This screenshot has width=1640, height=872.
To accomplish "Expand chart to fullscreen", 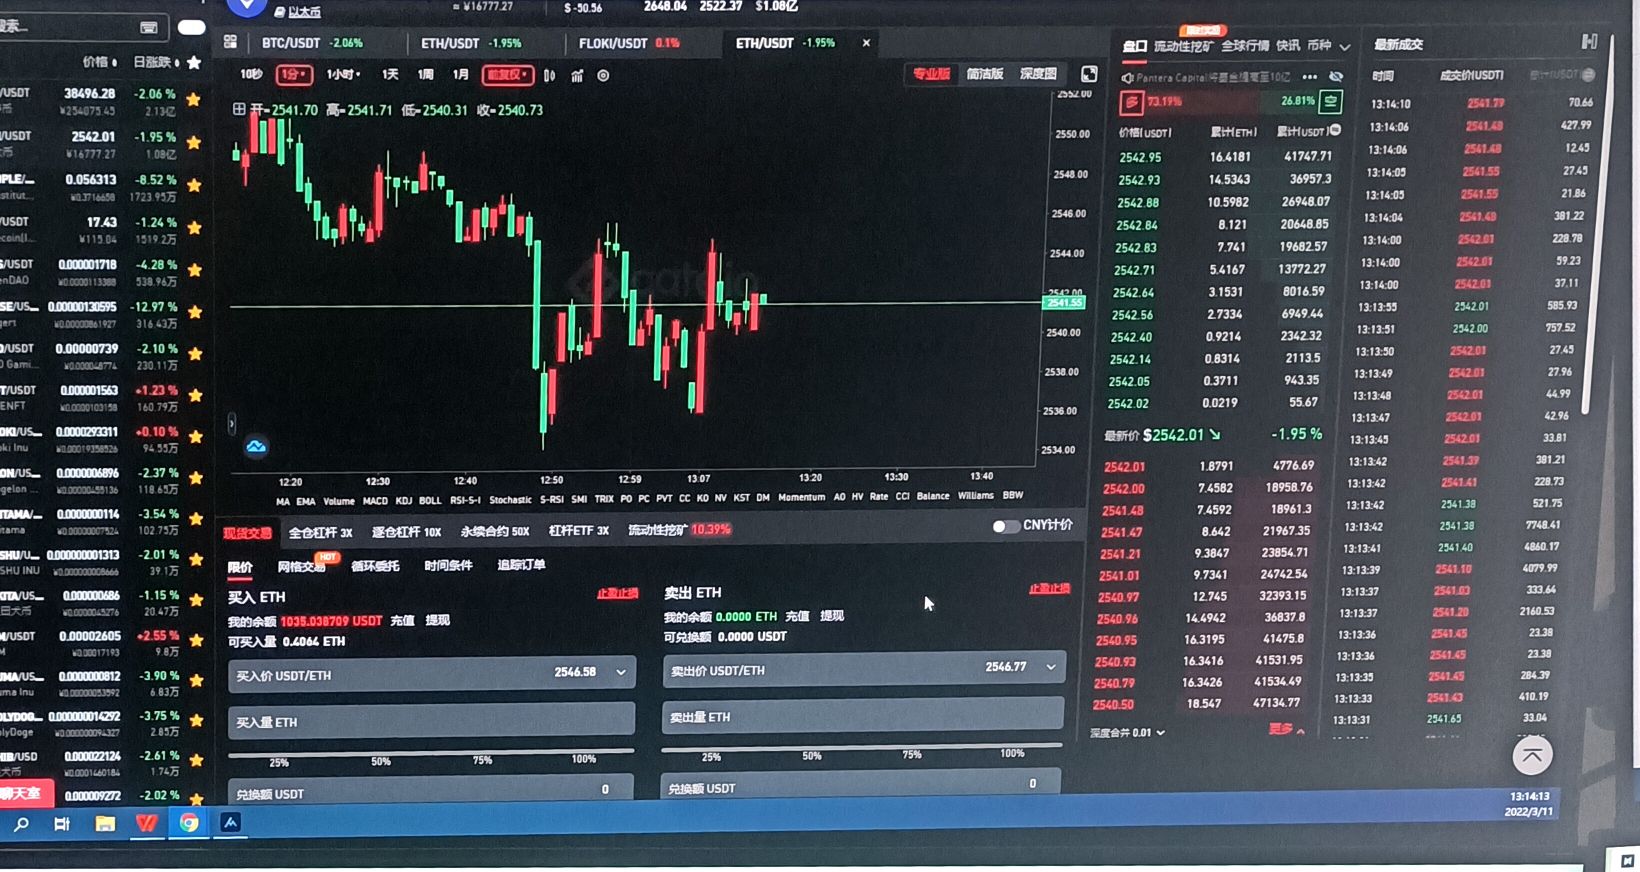I will point(1089,74).
